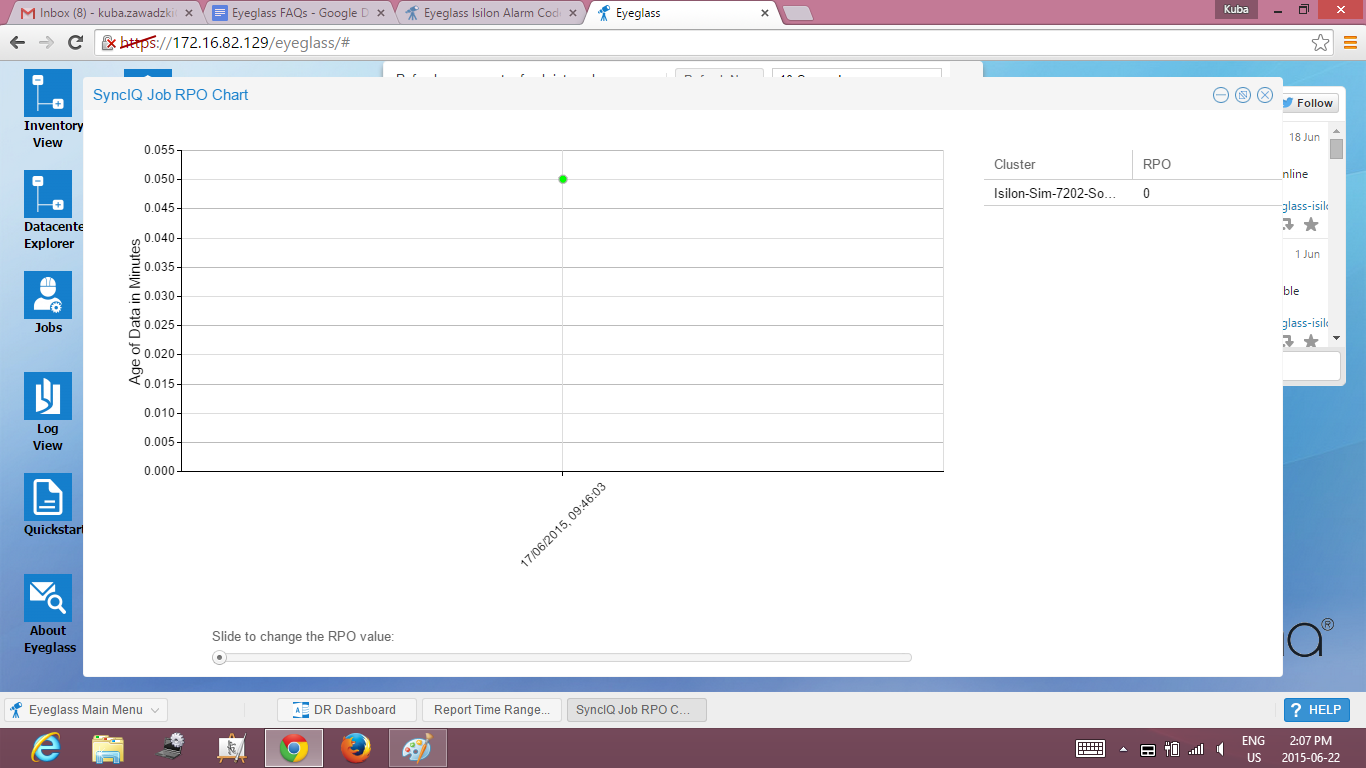Click the SyncIQ Job RPO Chart title
Image resolution: width=1366 pixels, height=768 pixels.
pyautogui.click(x=170, y=95)
